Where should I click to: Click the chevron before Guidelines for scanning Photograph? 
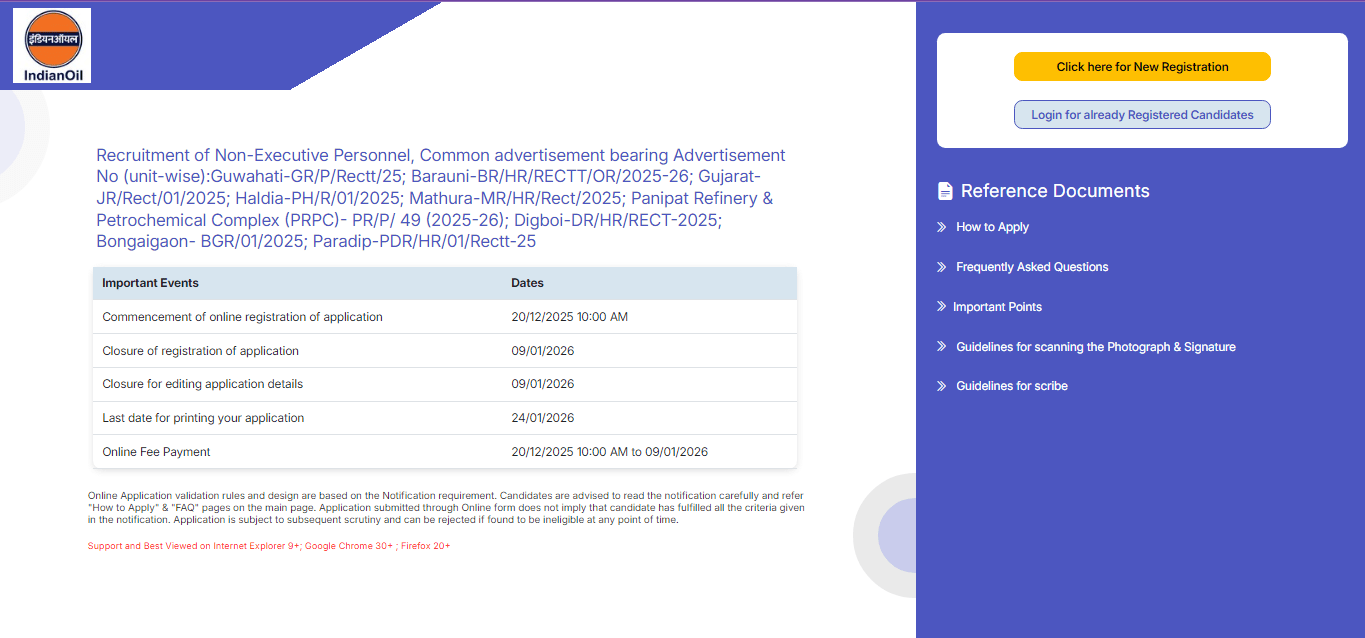[940, 346]
